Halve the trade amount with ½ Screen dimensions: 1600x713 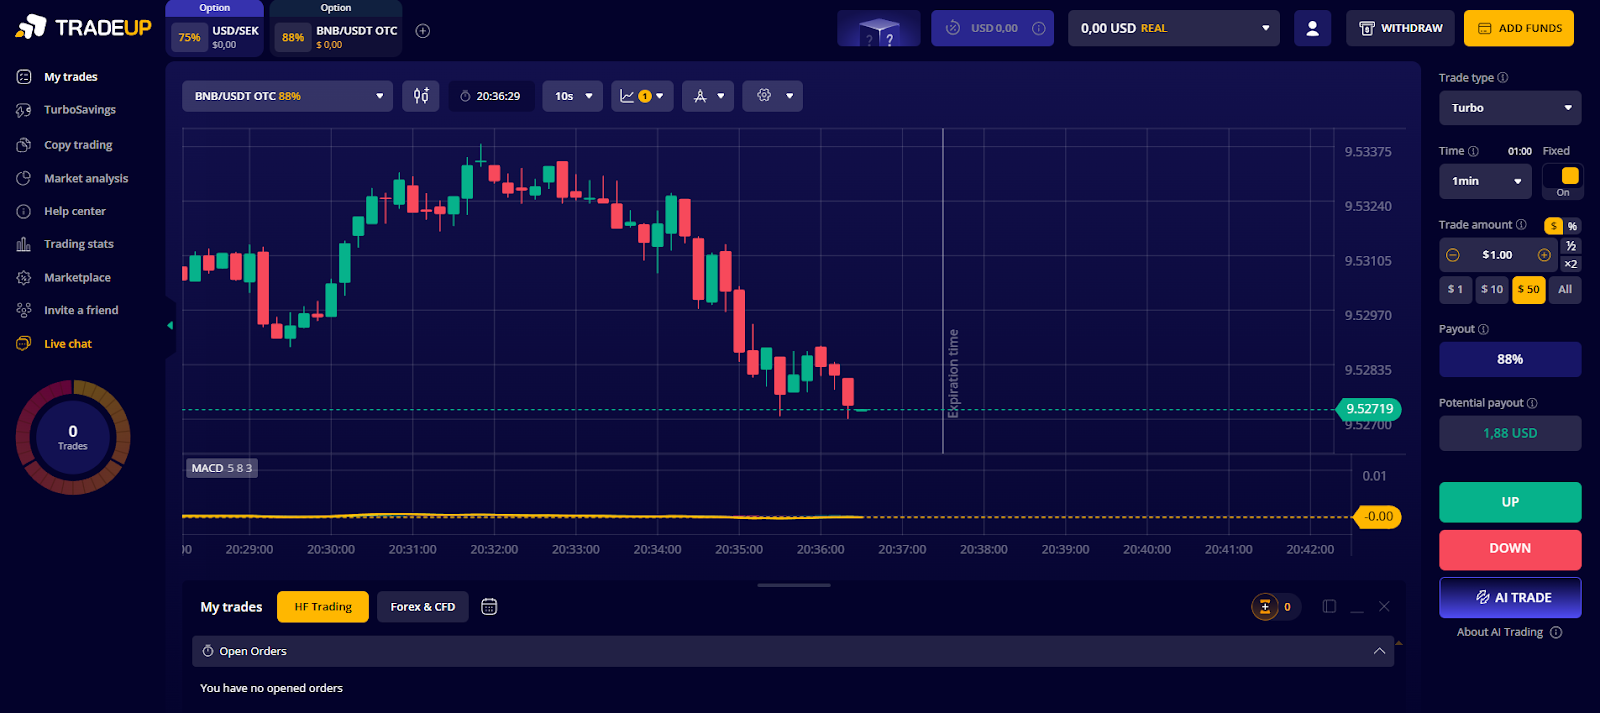pyautogui.click(x=1571, y=246)
